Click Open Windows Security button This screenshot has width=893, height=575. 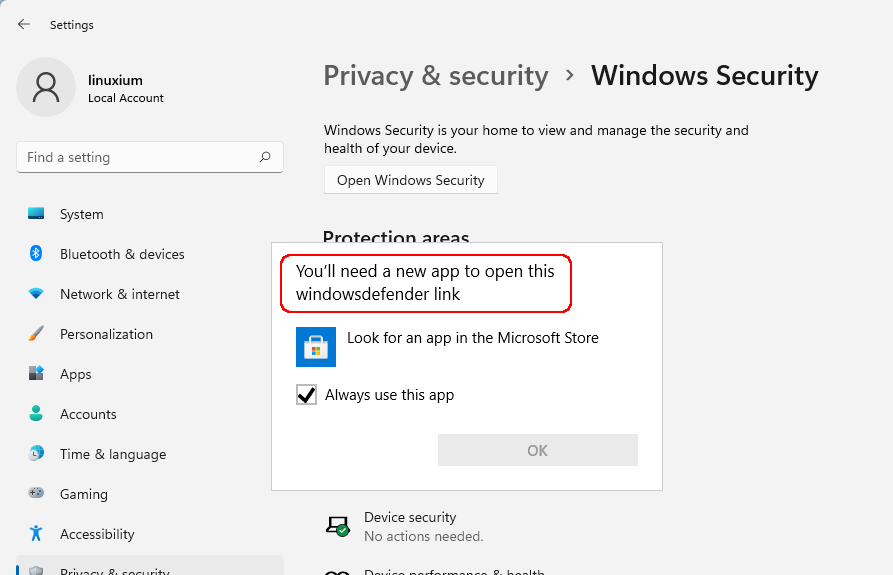coord(411,180)
